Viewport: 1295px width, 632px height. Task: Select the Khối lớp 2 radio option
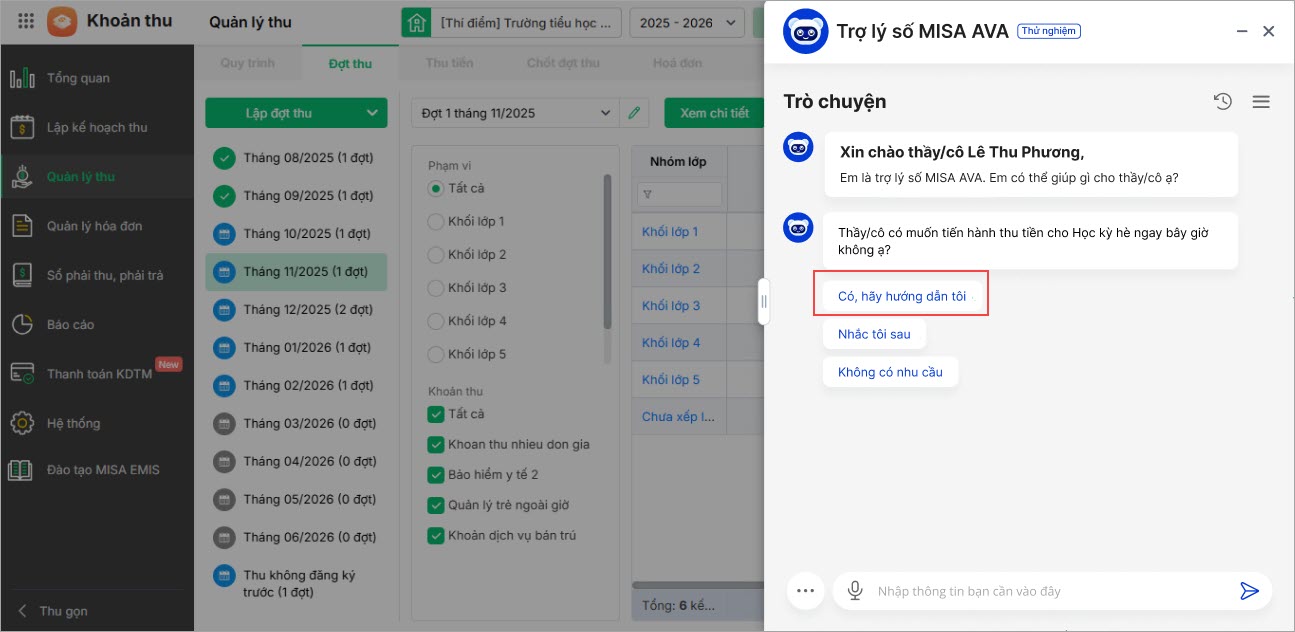pyautogui.click(x=435, y=254)
